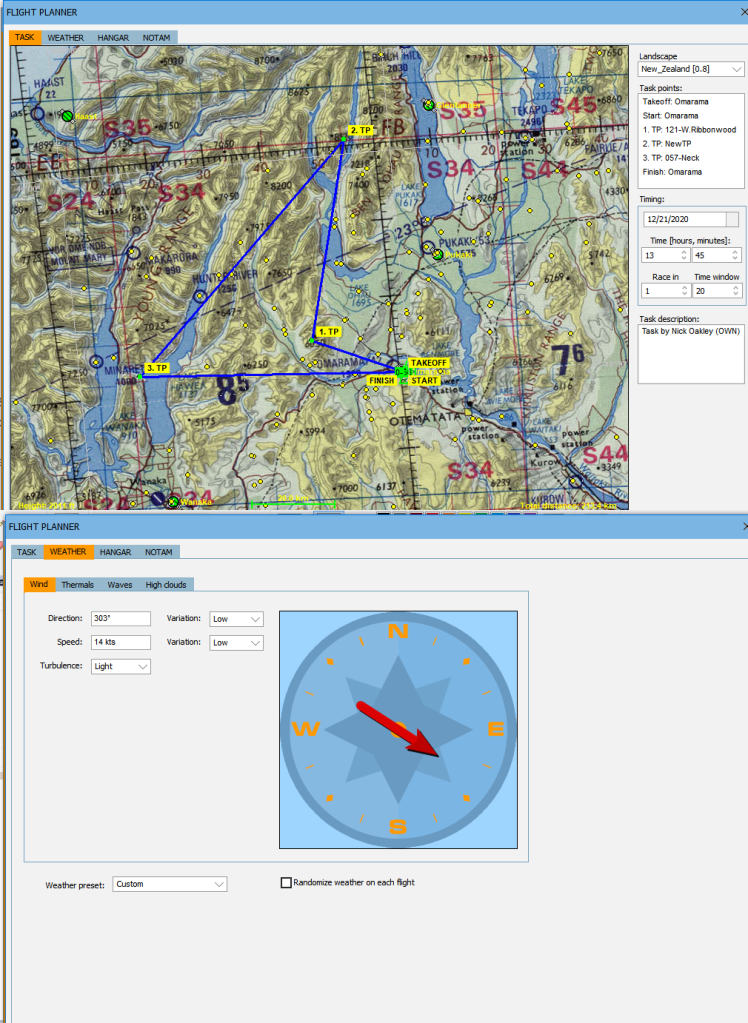
Task: Click the Wanaka airfield marker on map
Action: 173,501
